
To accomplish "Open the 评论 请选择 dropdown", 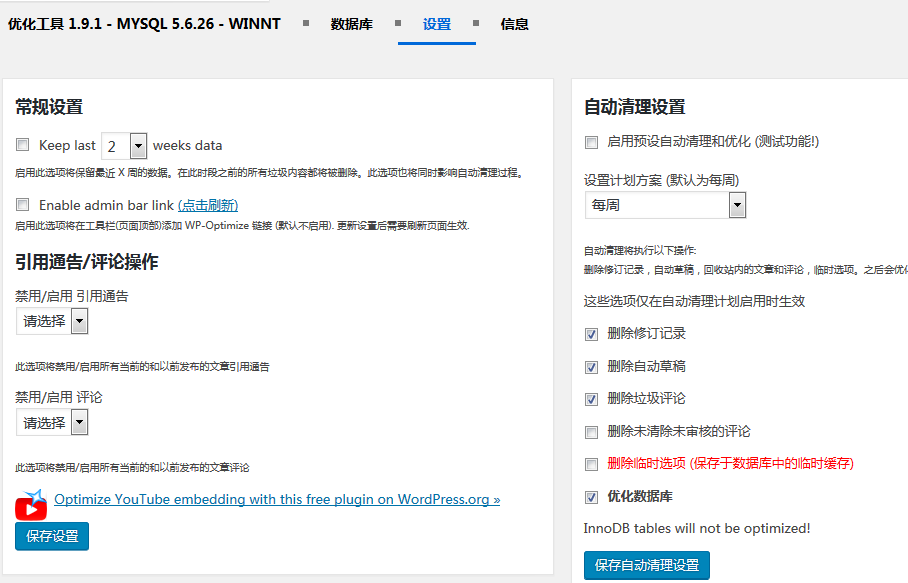I will point(52,423).
